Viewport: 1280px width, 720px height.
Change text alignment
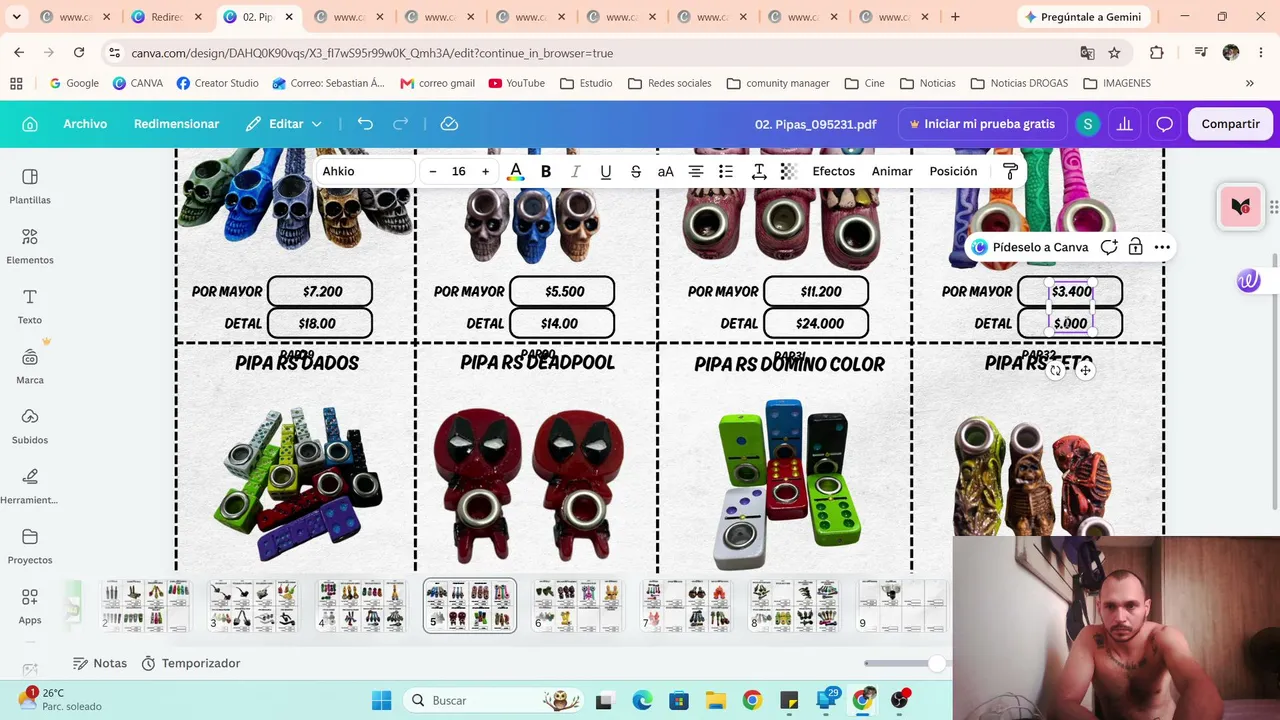click(696, 172)
